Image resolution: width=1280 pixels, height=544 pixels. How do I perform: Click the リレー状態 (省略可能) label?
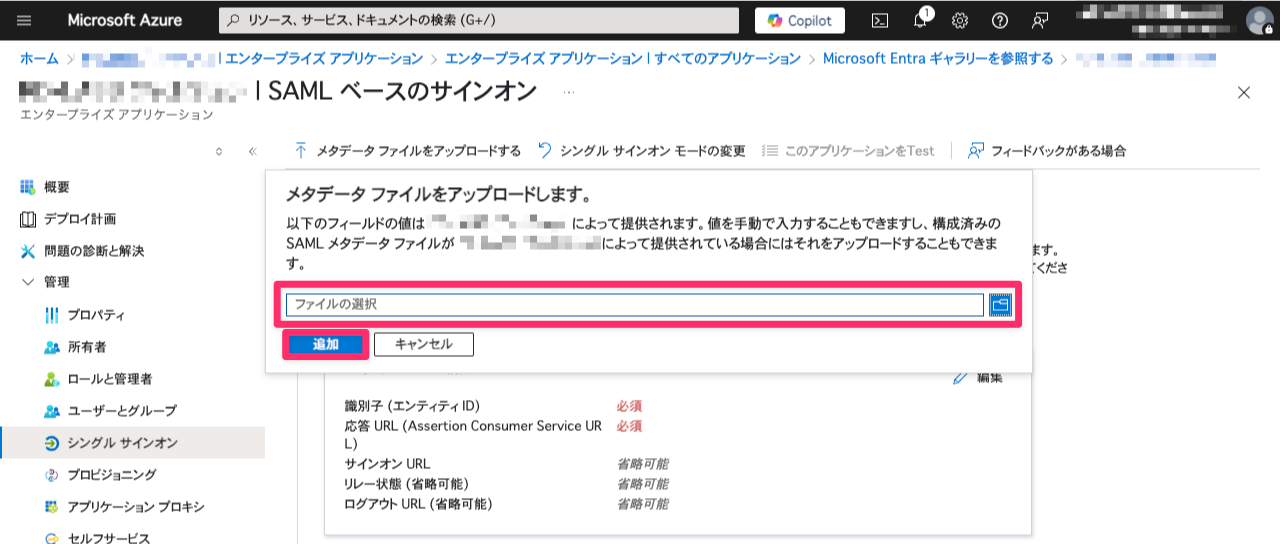(x=406, y=484)
